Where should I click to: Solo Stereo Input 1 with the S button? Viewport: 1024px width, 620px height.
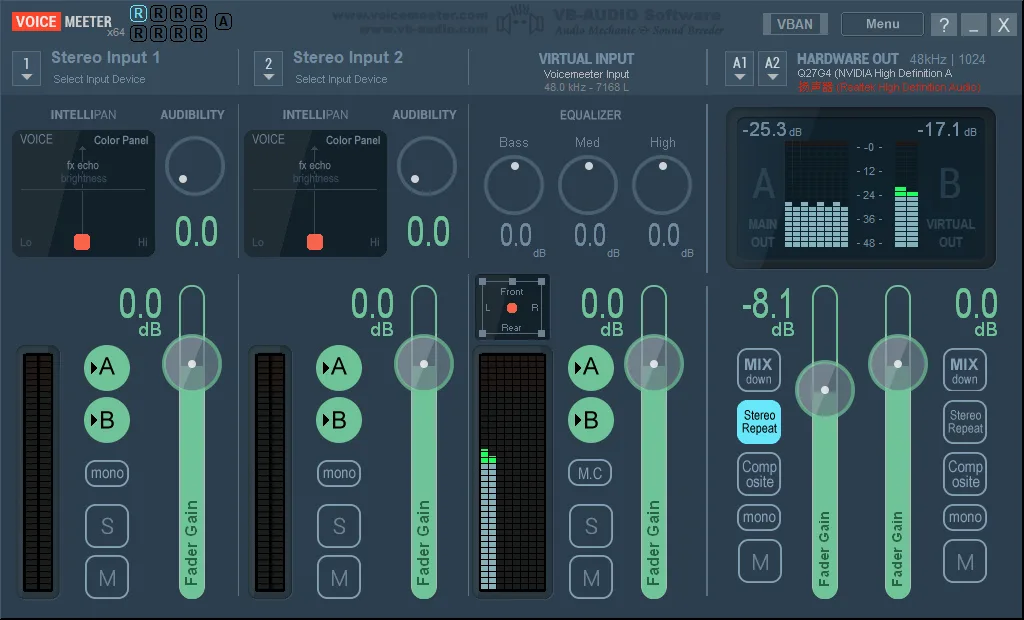107,526
